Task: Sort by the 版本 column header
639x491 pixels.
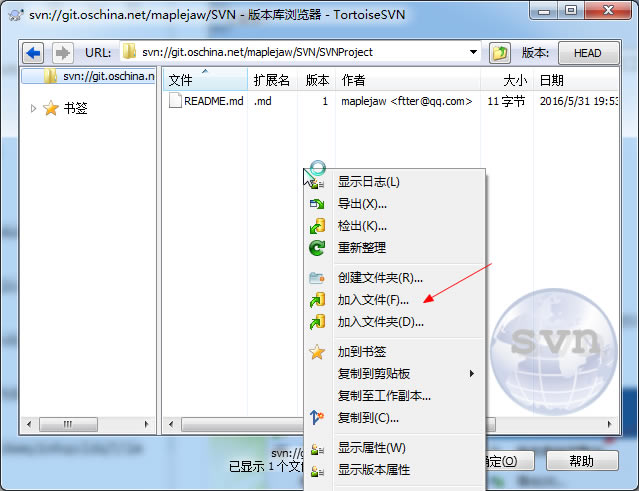Action: point(317,79)
